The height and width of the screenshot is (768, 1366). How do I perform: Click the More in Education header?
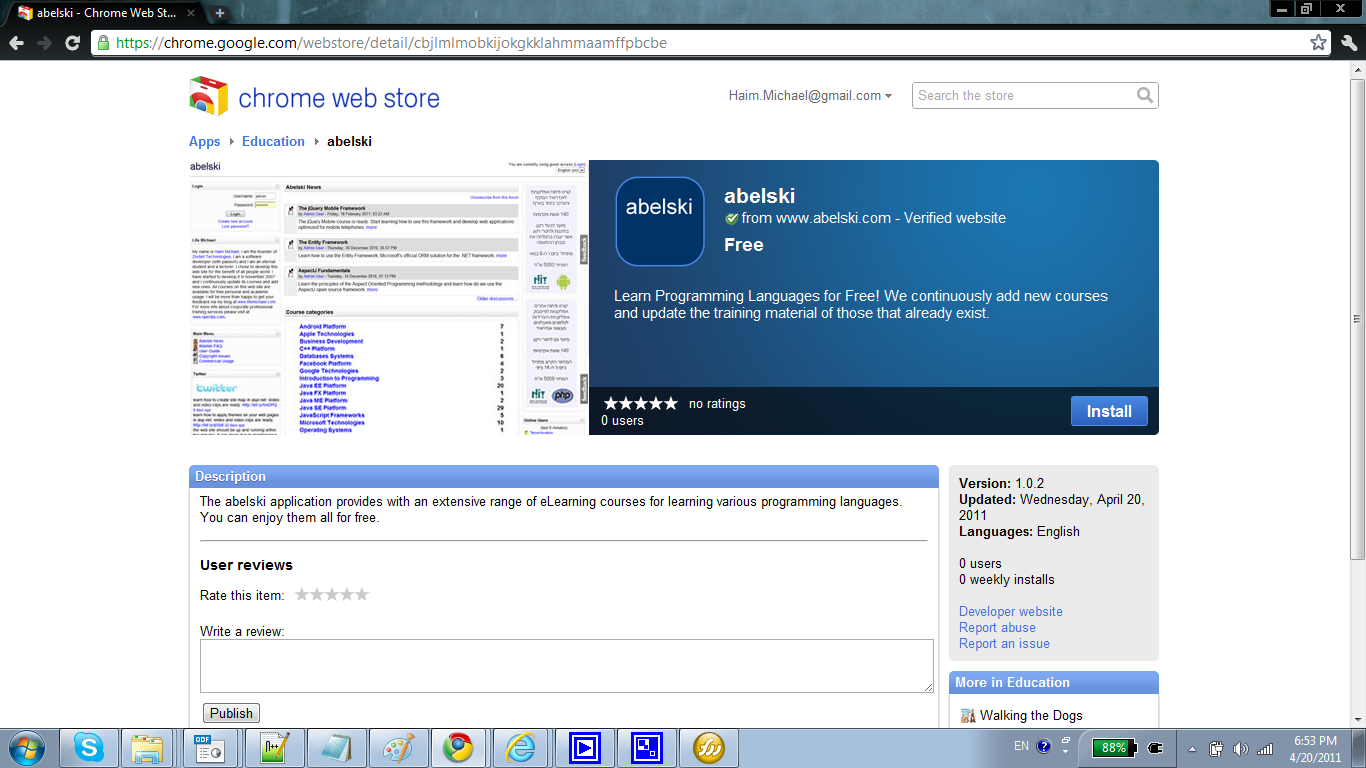[x=1054, y=682]
